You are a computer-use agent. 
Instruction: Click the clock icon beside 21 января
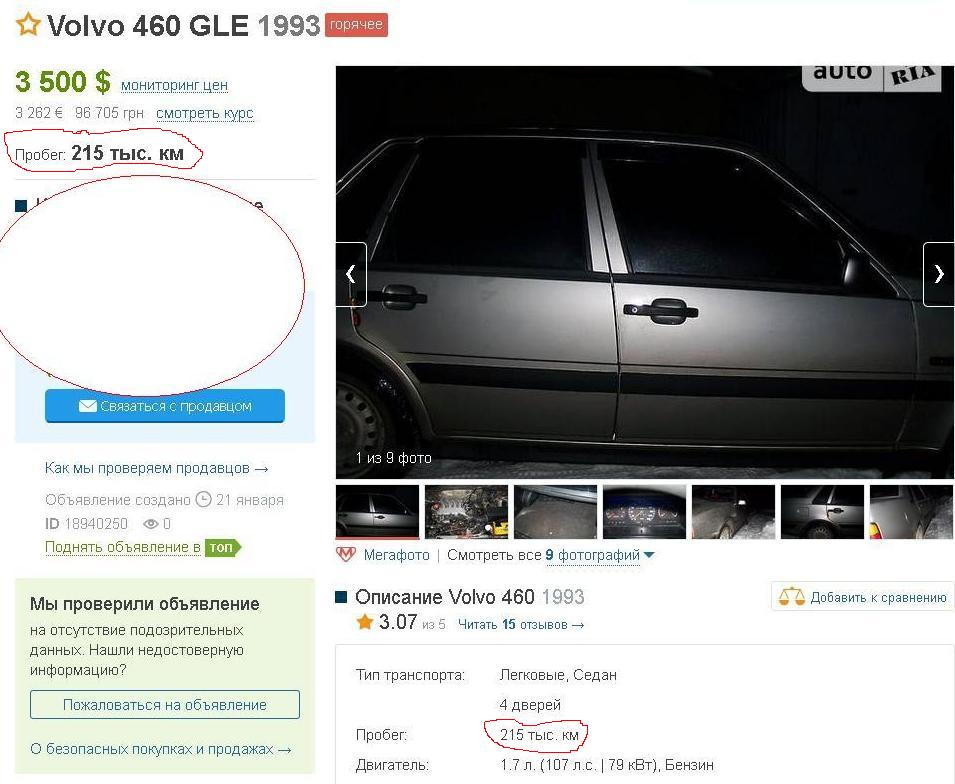203,500
